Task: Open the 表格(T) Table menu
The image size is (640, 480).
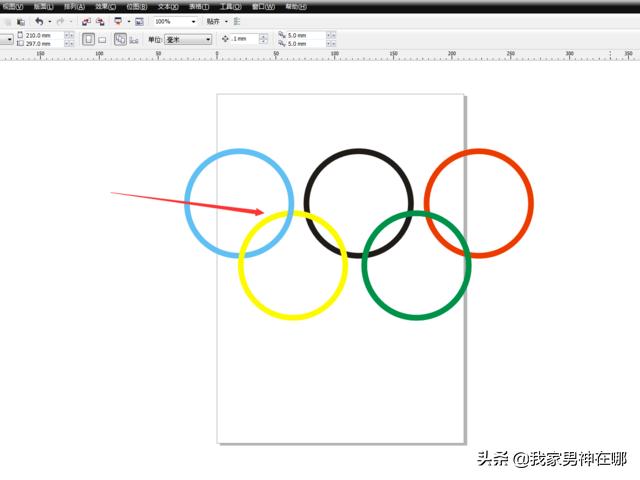Action: [x=199, y=7]
